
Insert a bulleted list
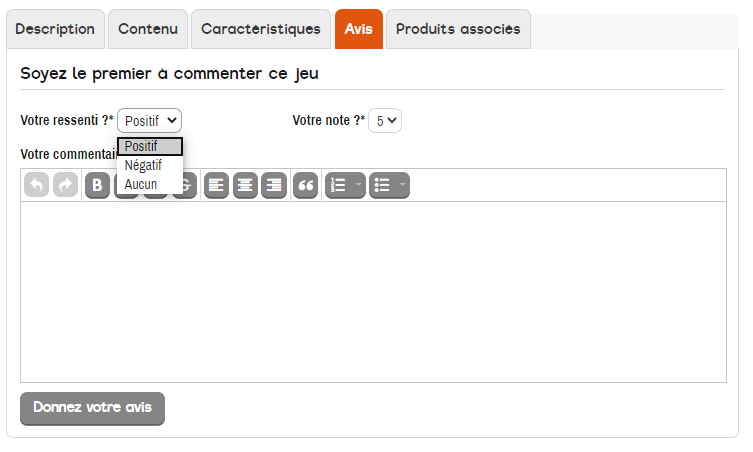pyautogui.click(x=389, y=185)
